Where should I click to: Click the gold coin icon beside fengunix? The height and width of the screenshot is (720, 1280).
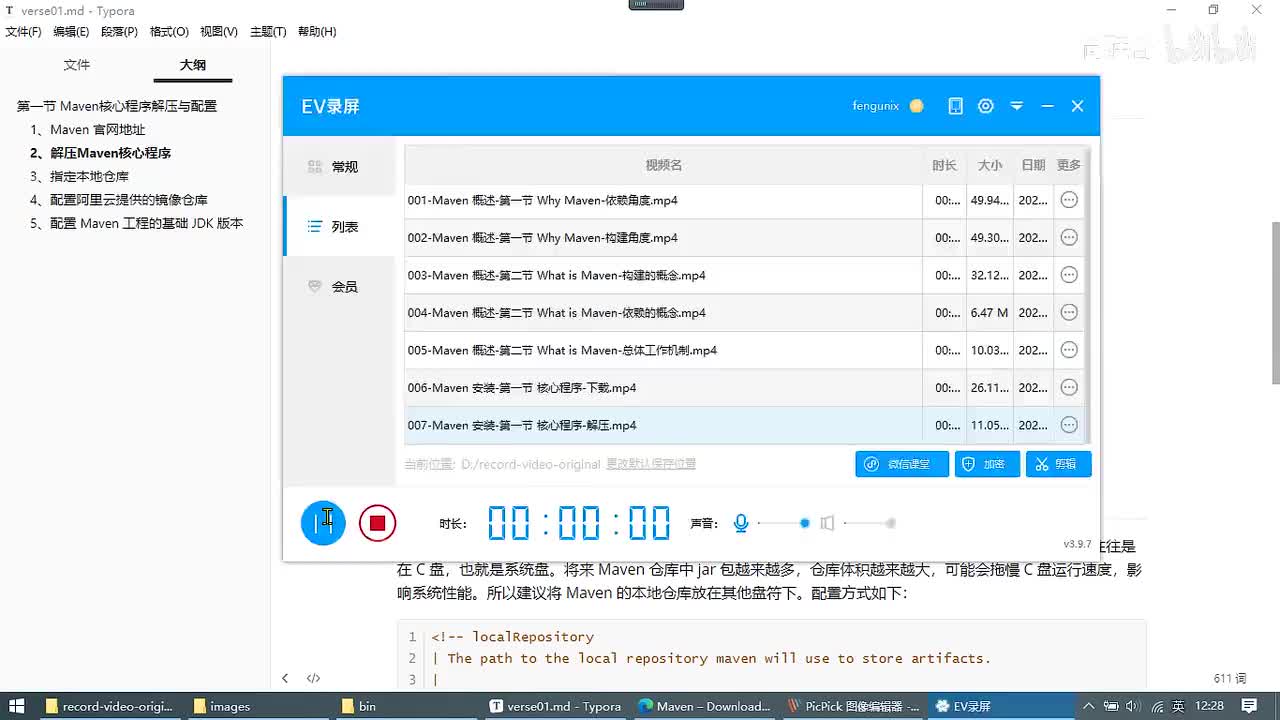(916, 106)
